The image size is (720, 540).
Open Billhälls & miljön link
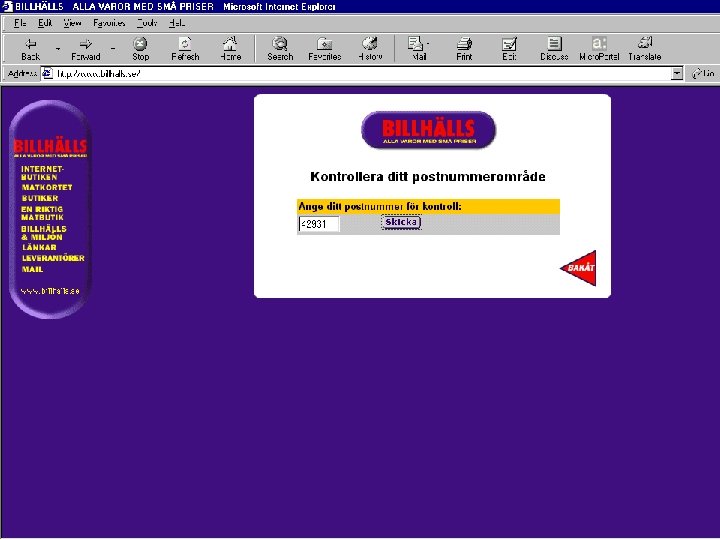[44, 233]
